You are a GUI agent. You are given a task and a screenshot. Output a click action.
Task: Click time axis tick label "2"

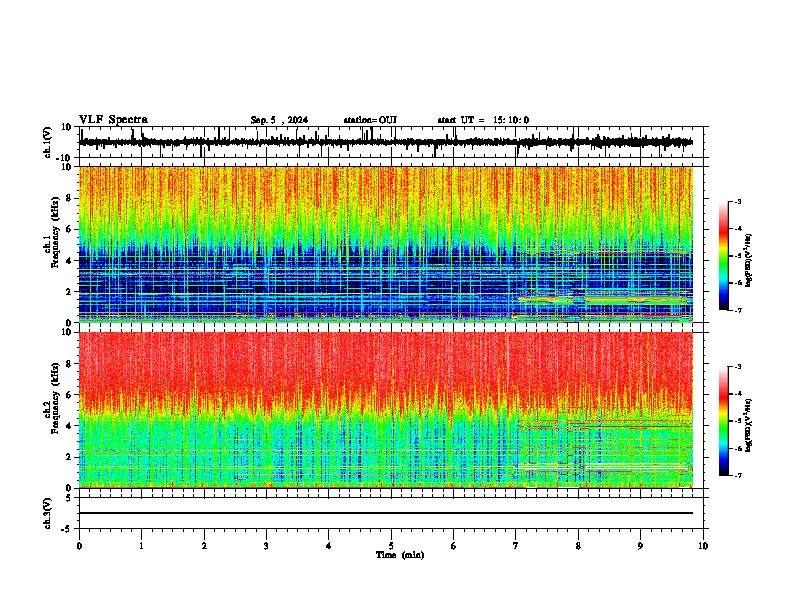click(x=204, y=546)
